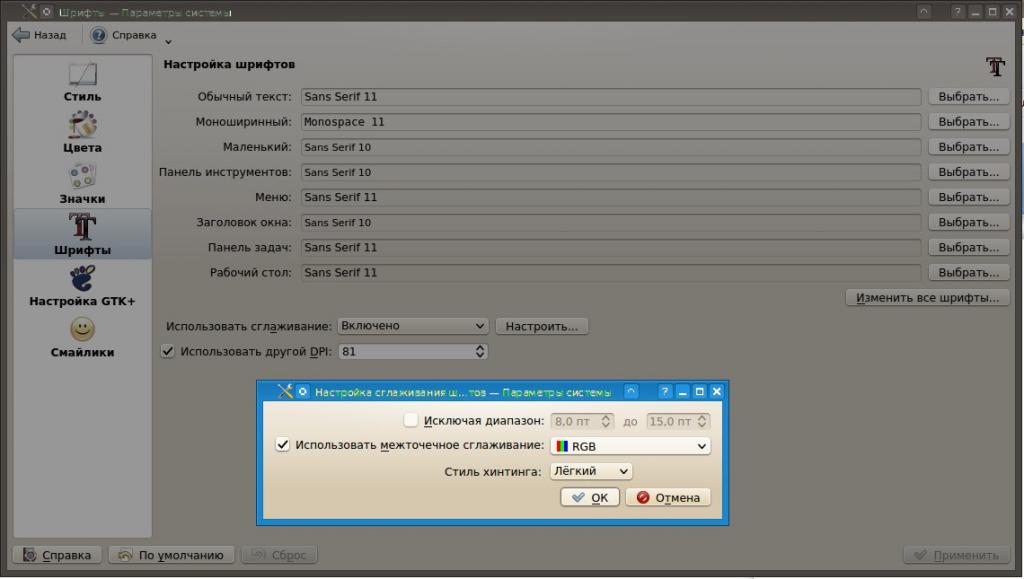The width and height of the screenshot is (1024, 579).
Task: Toggle the Исключая диапазон checkbox
Action: click(410, 420)
